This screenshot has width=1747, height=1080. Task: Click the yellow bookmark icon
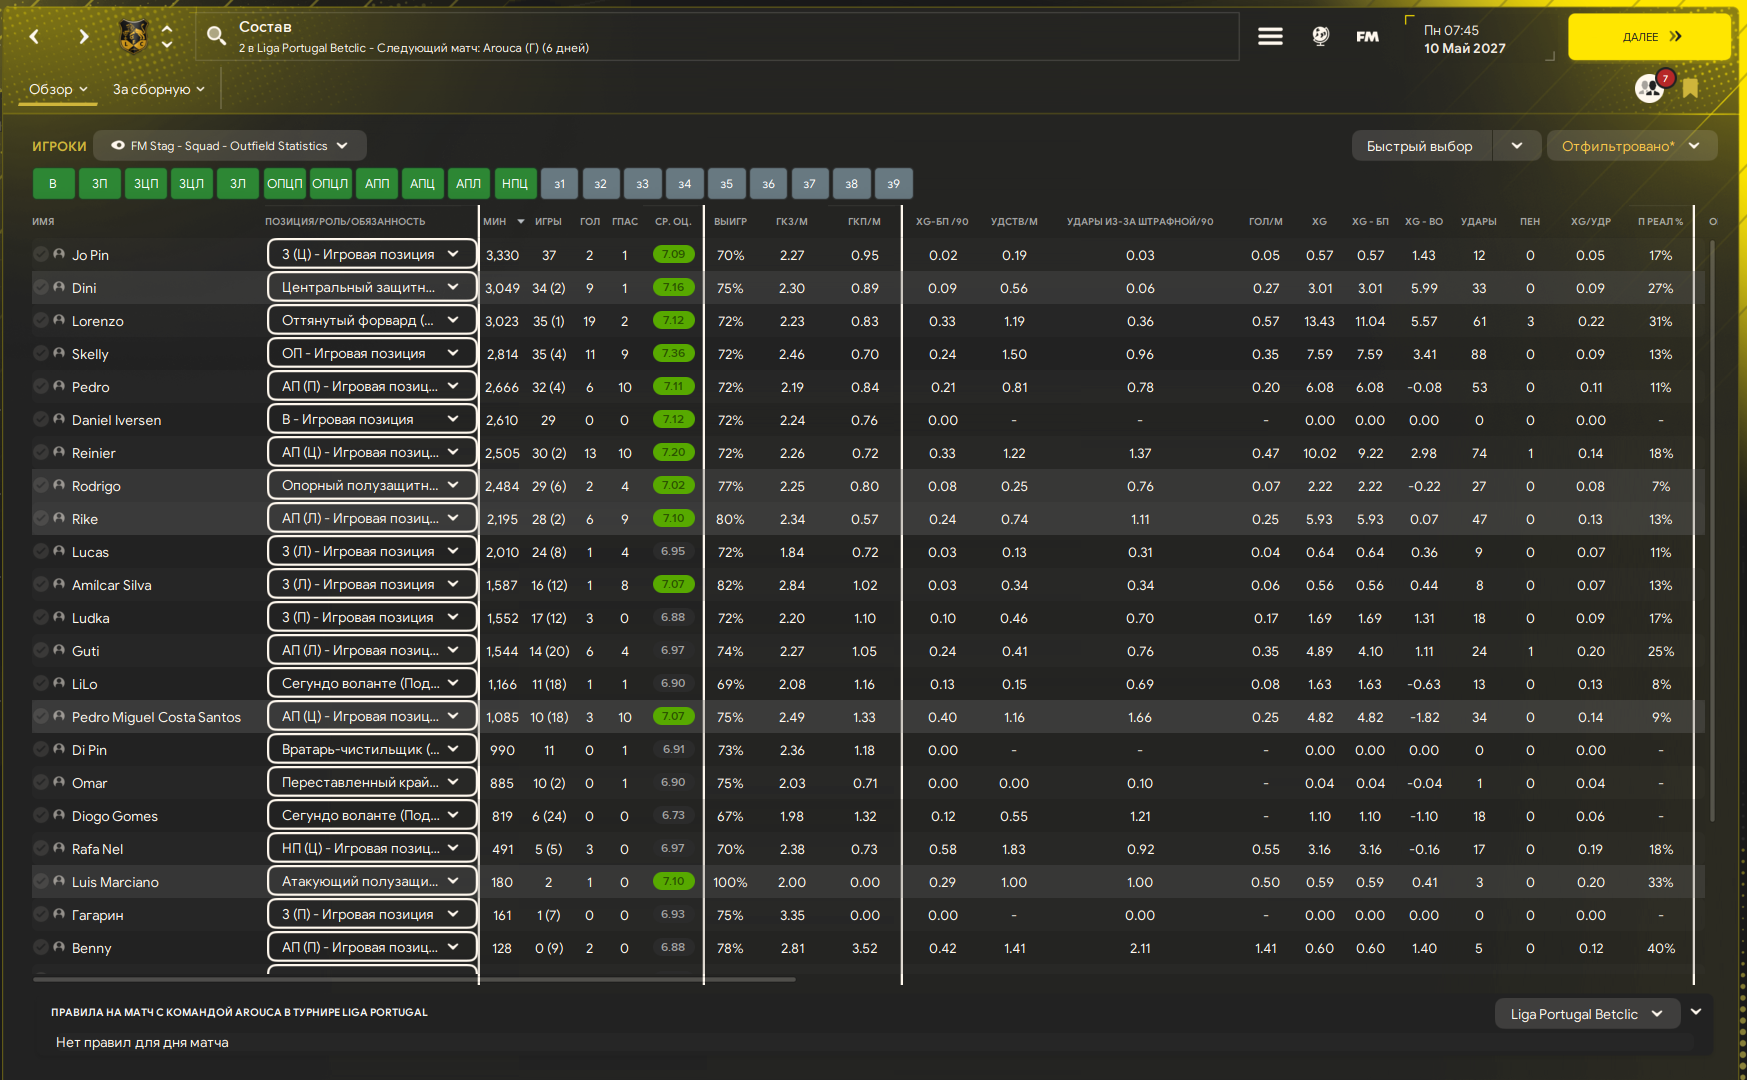point(1690,88)
